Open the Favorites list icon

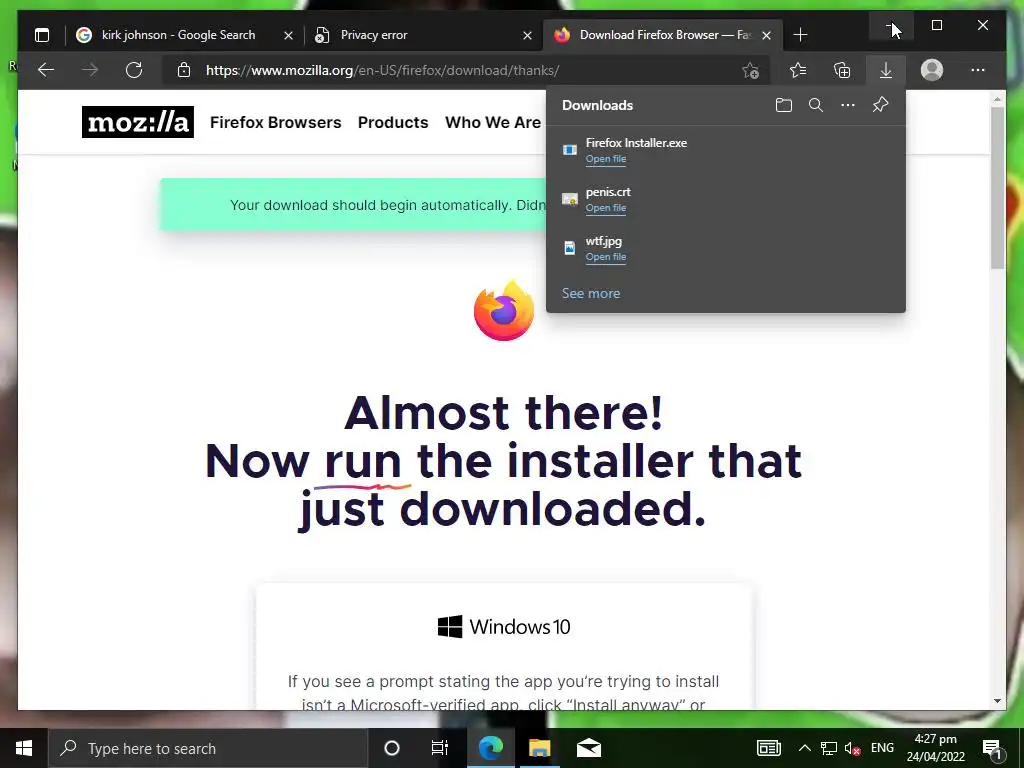(797, 70)
